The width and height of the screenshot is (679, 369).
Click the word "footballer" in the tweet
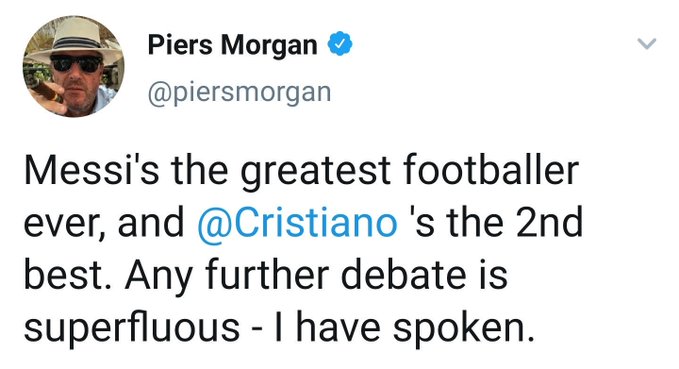pyautogui.click(x=491, y=170)
